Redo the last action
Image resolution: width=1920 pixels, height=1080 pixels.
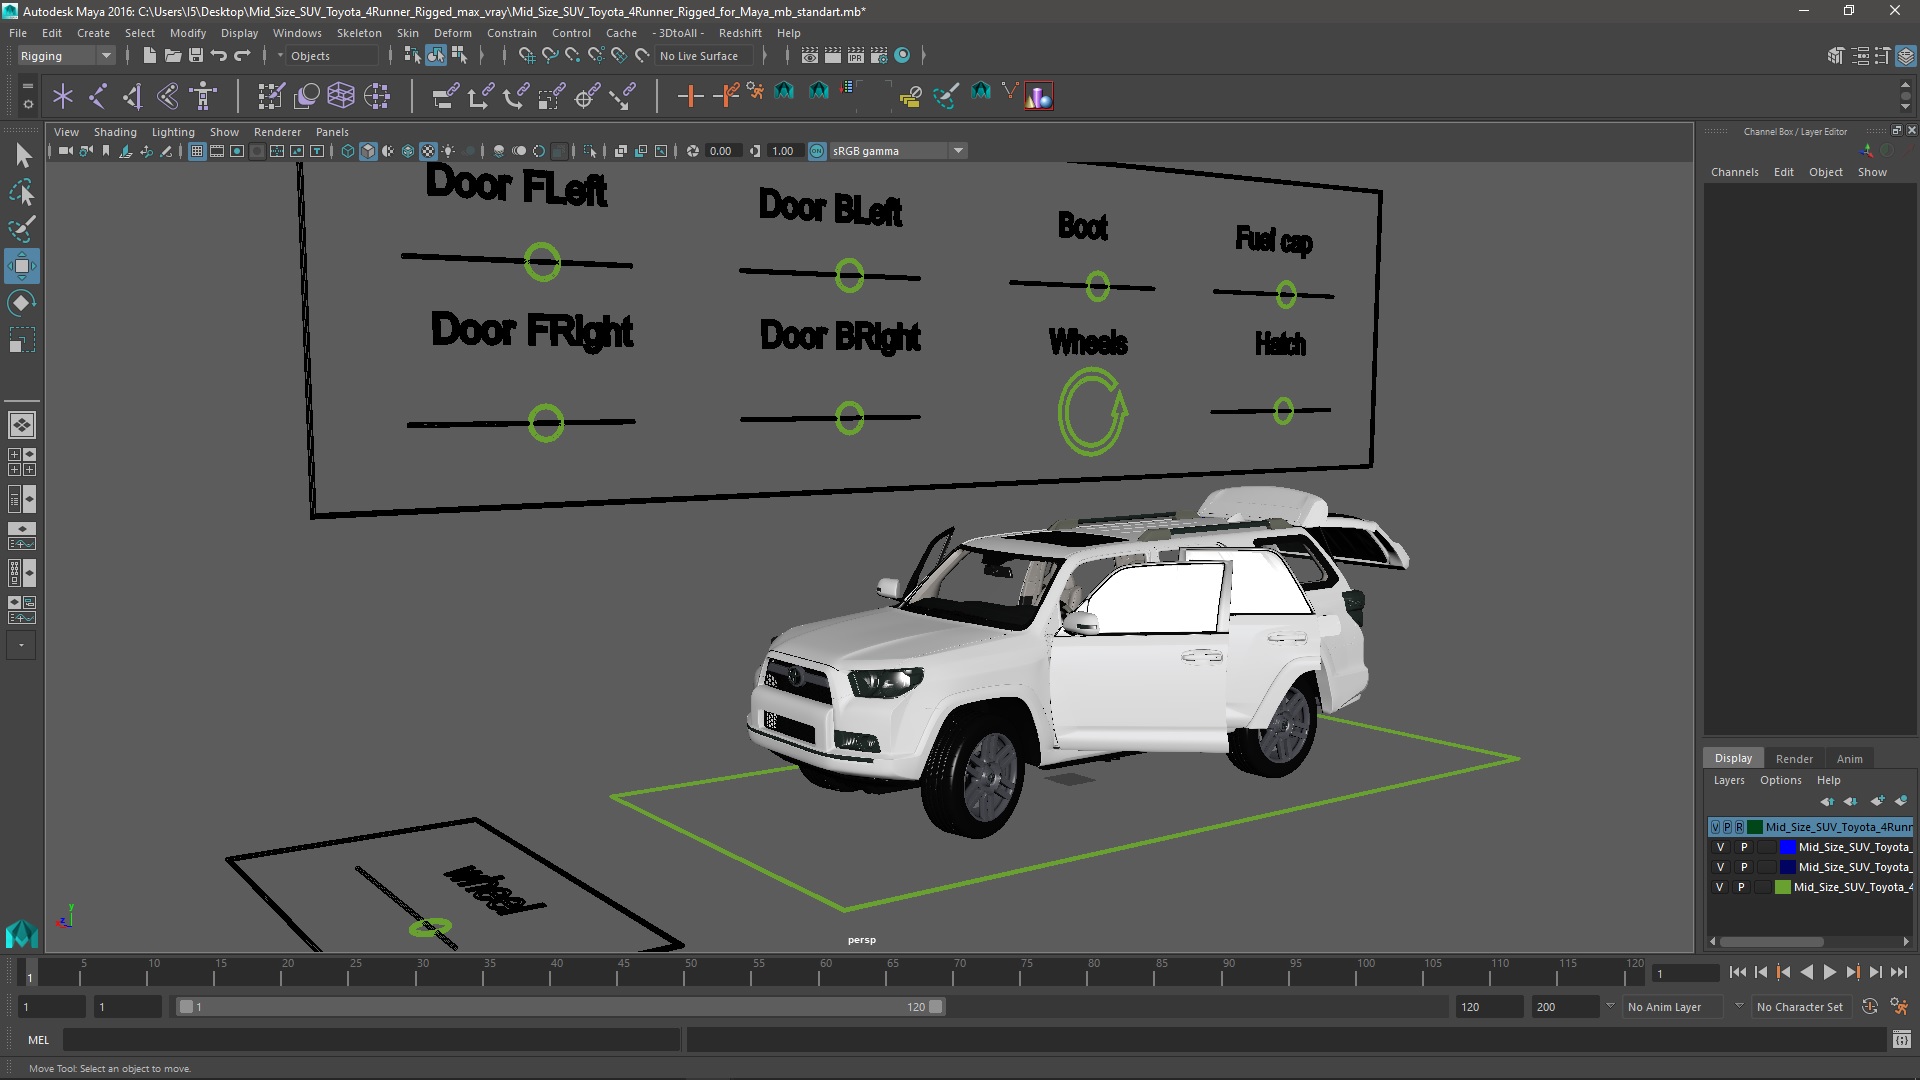[242, 56]
